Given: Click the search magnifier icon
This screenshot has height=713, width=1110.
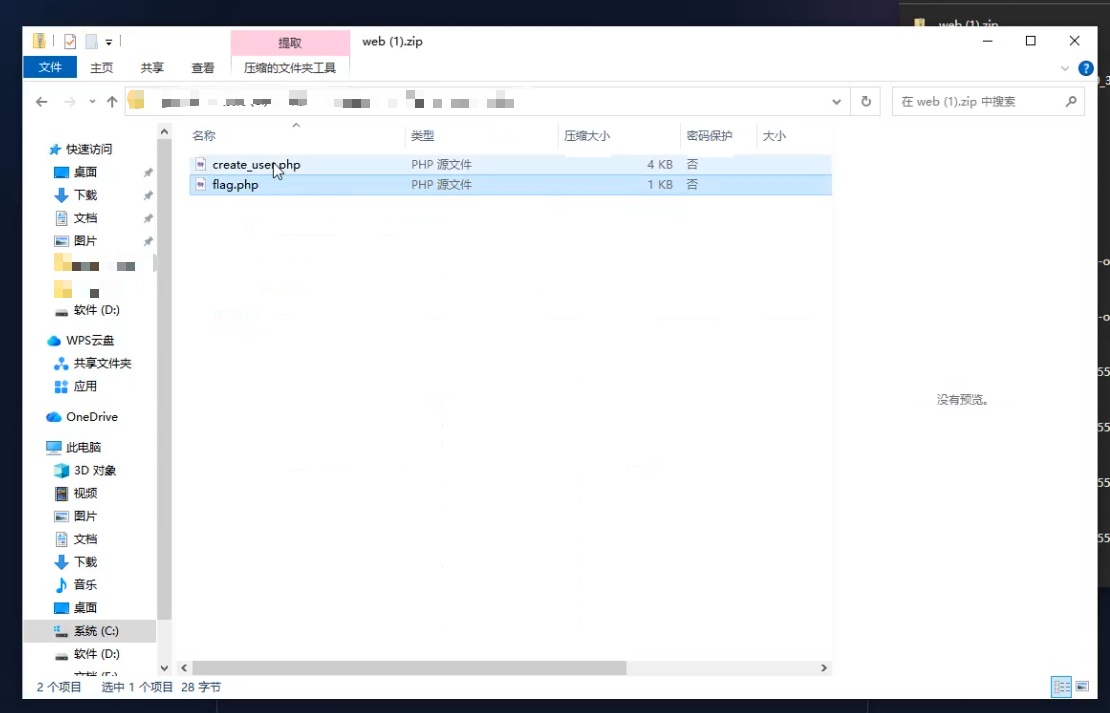Looking at the screenshot, I should 1071,101.
